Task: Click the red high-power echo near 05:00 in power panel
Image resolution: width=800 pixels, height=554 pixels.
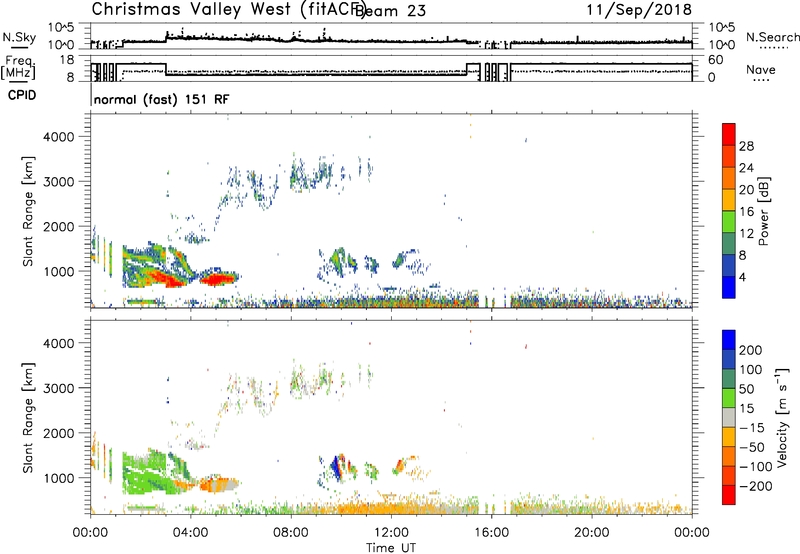Action: coord(217,279)
